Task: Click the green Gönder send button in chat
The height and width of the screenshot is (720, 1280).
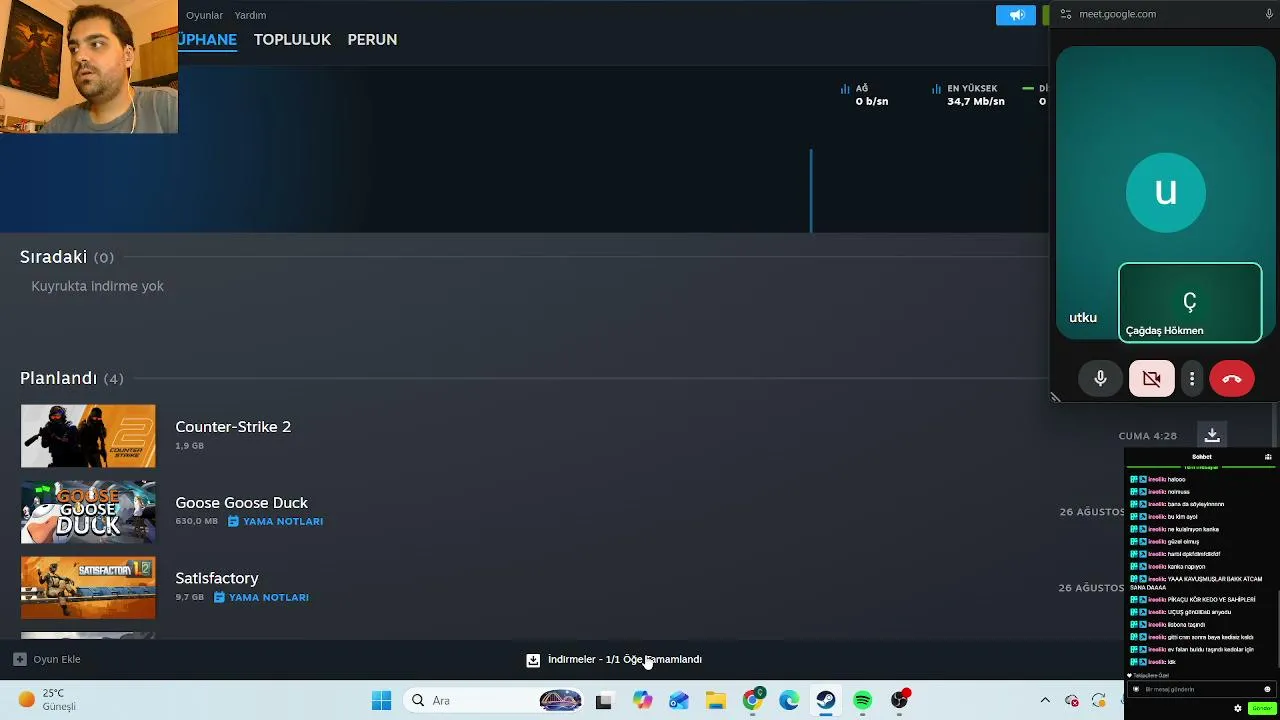Action: (x=1262, y=708)
